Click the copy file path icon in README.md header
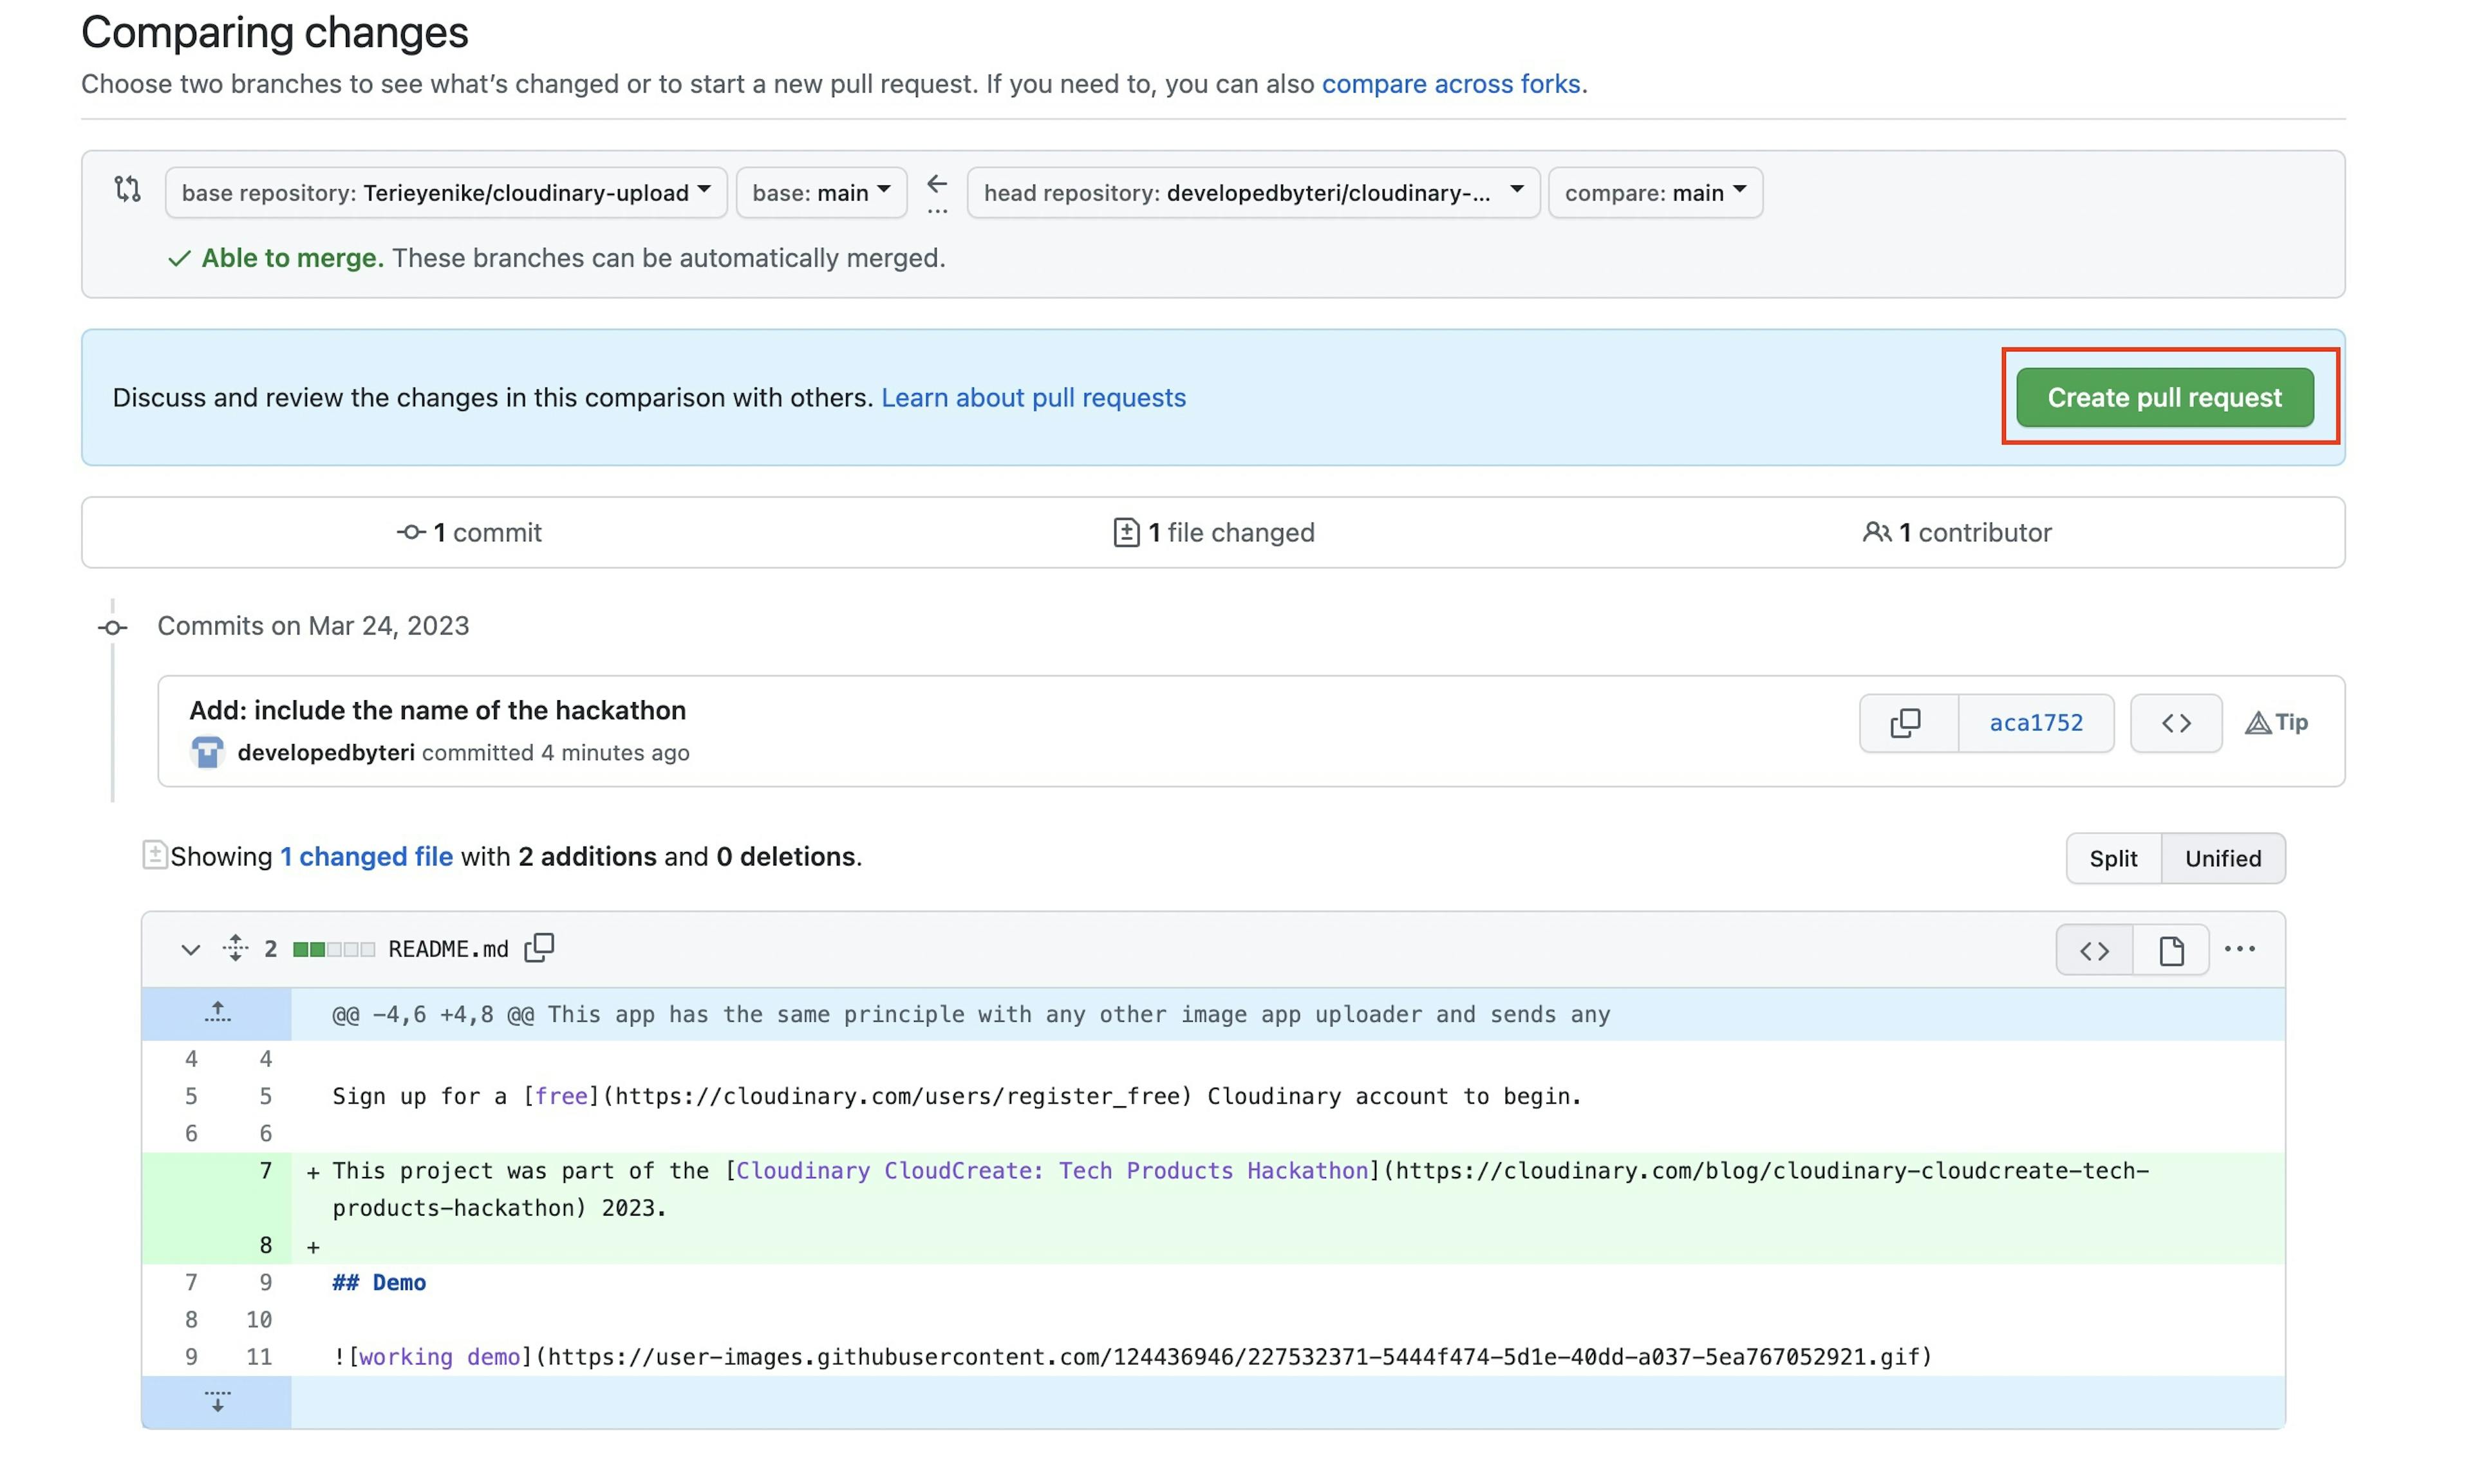Screen dimensions: 2472x1484 tap(544, 949)
